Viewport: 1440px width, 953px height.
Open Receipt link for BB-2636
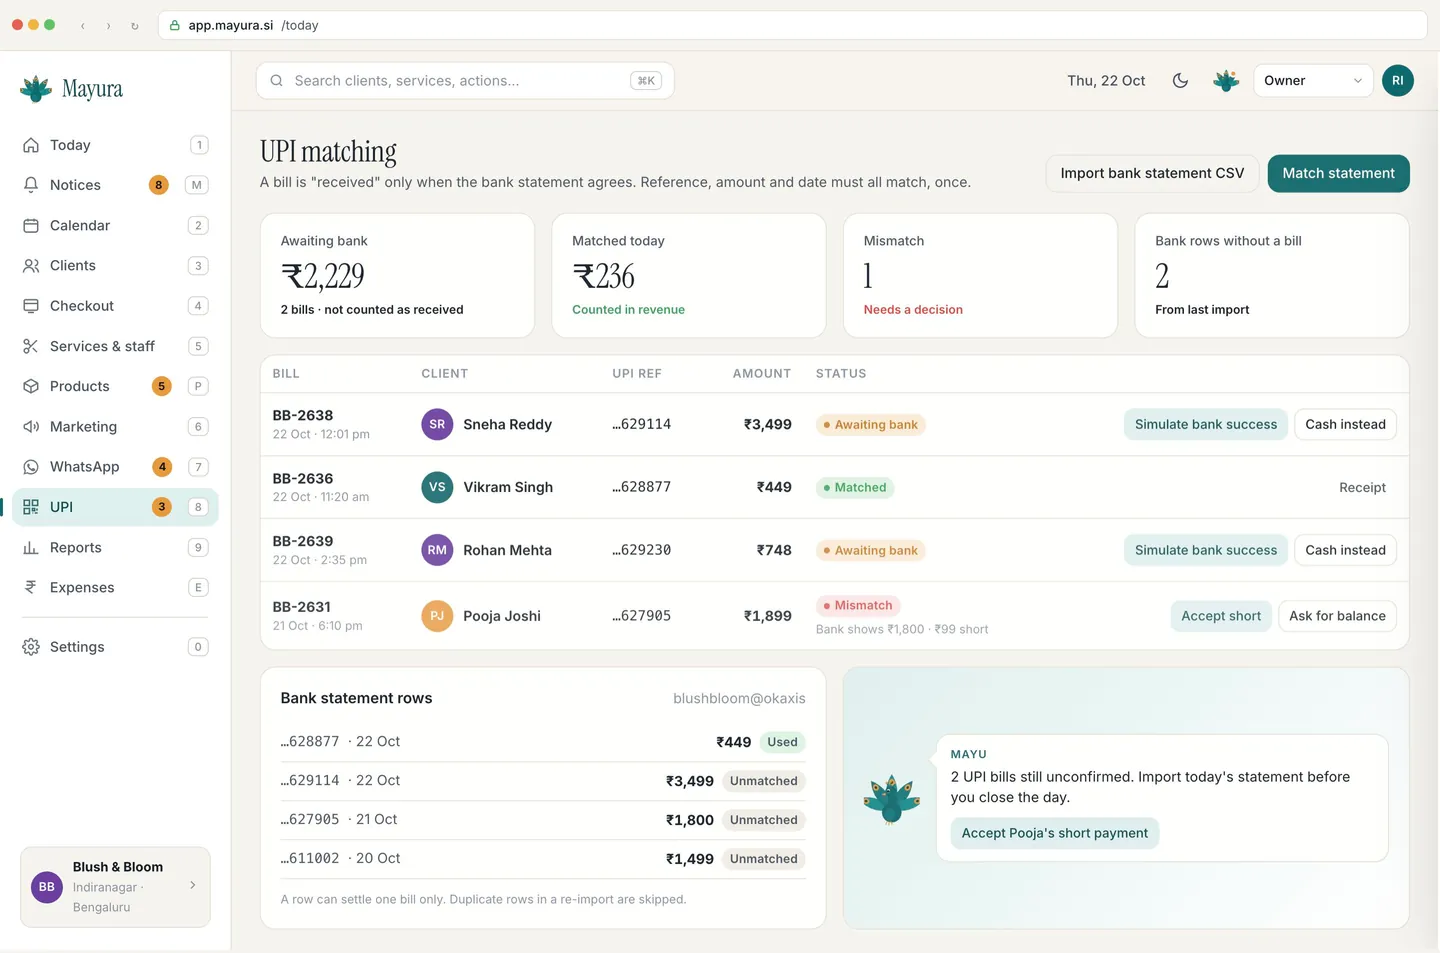1362,488
